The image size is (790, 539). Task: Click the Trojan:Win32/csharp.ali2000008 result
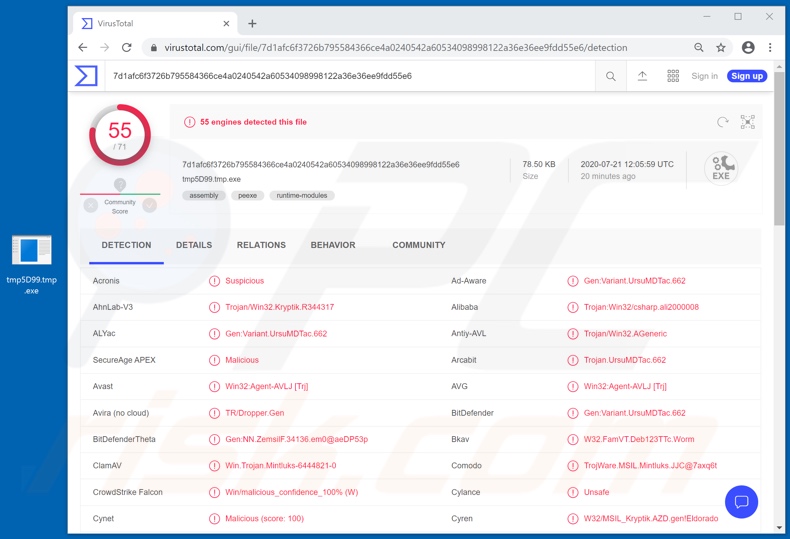click(641, 307)
